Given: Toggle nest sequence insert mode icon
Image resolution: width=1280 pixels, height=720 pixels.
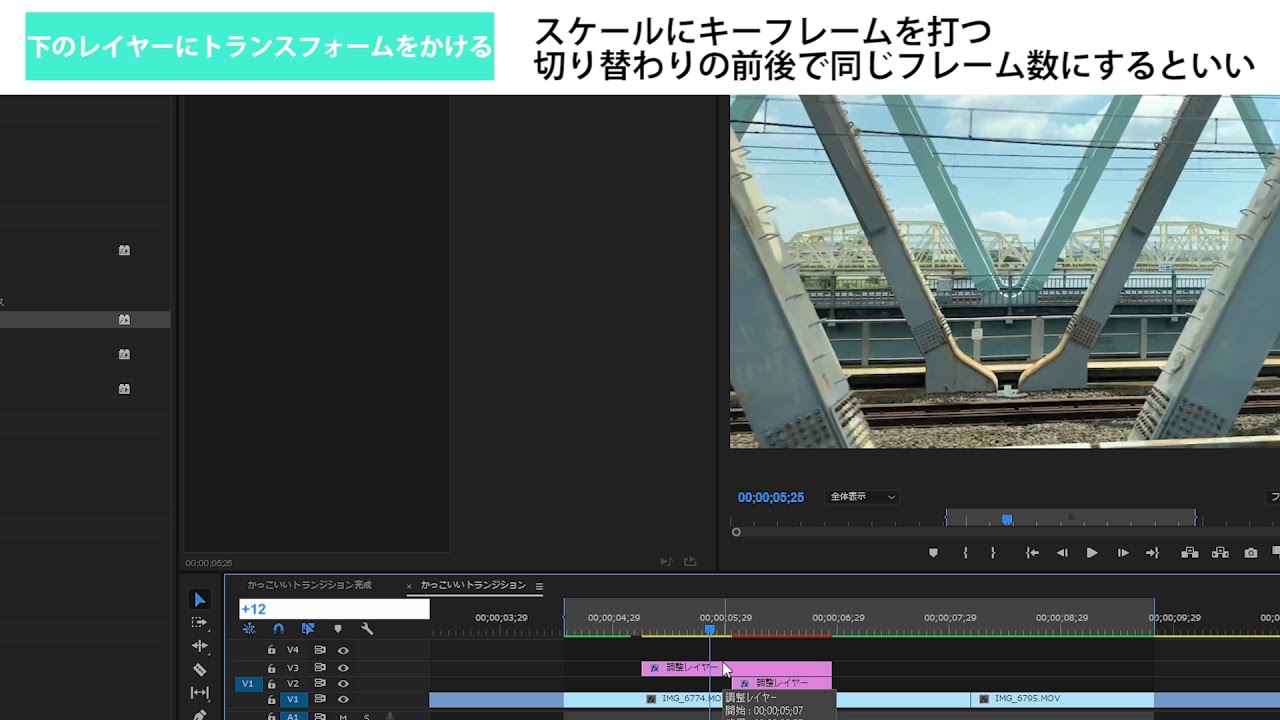Looking at the screenshot, I should (x=249, y=629).
